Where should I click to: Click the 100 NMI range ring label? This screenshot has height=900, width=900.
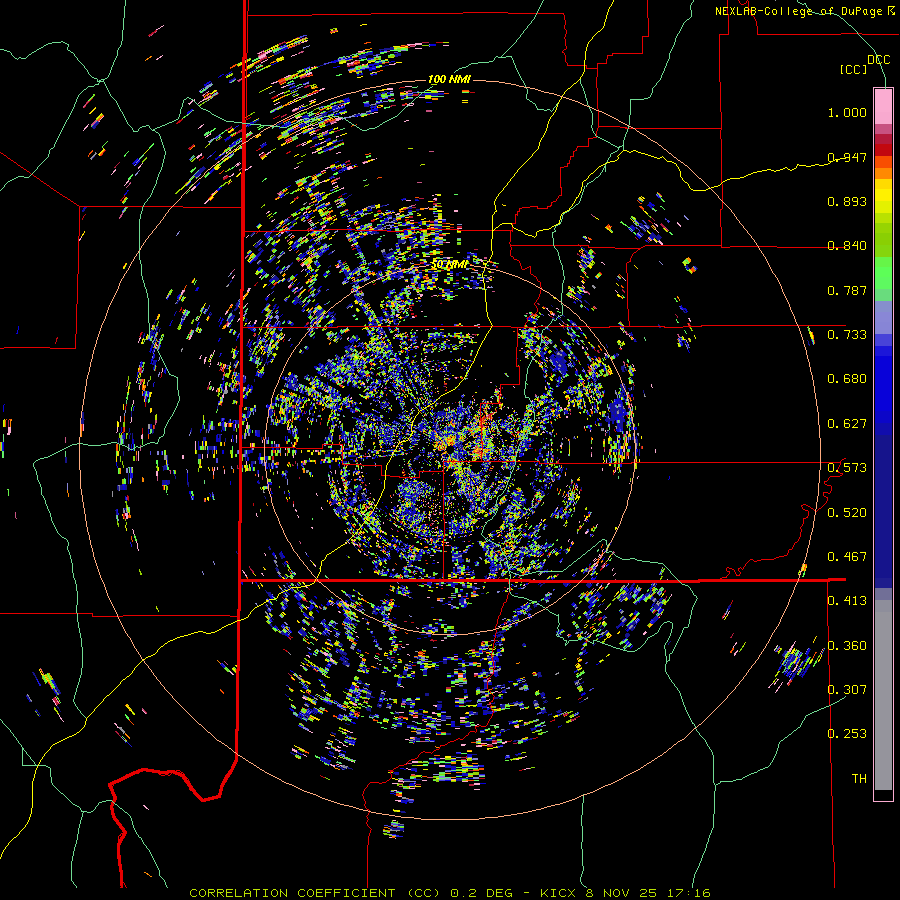tap(449, 79)
